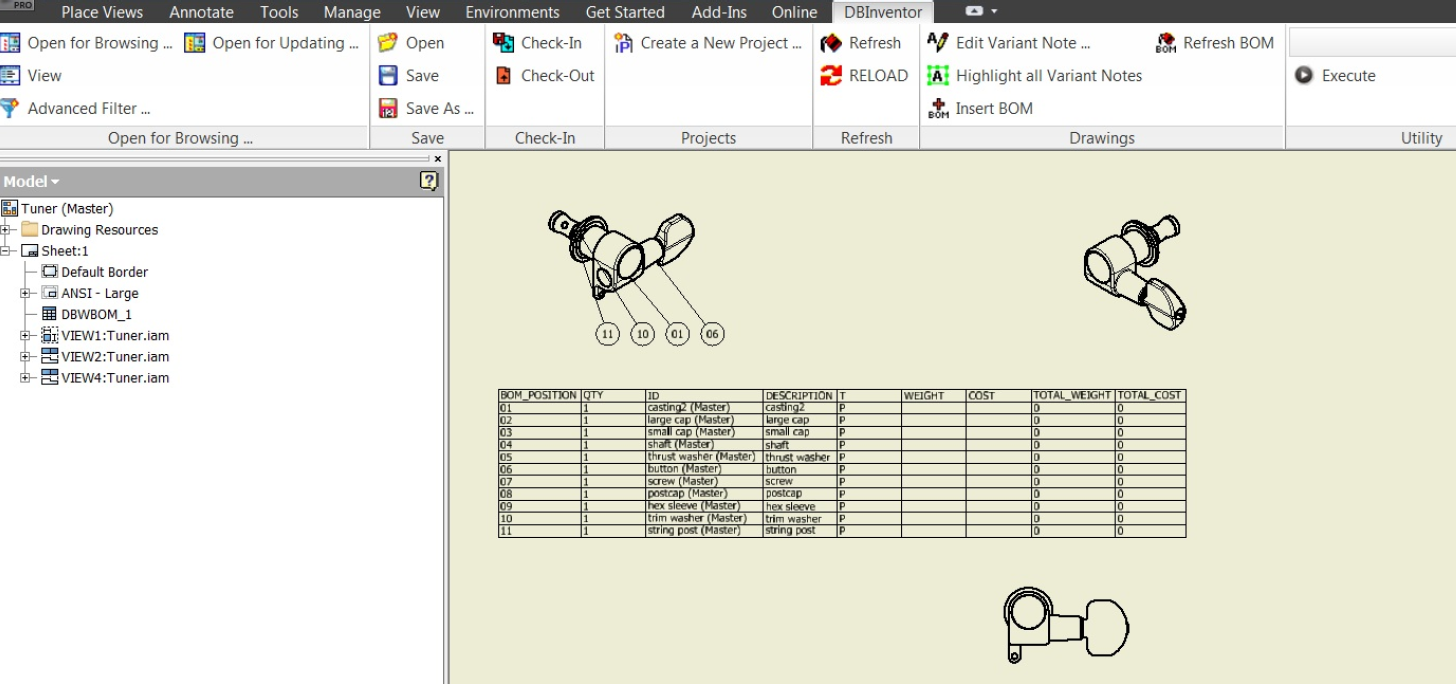Screen dimensions: 1456x684
Task: Close the Model browser panel
Action: click(437, 159)
